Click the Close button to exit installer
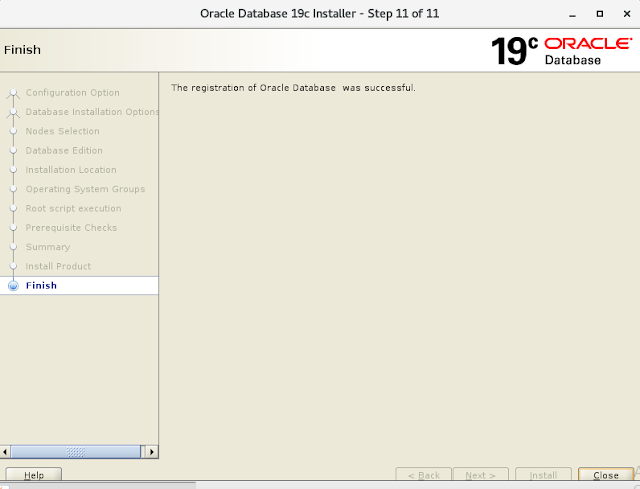This screenshot has width=640, height=489. [x=606, y=475]
